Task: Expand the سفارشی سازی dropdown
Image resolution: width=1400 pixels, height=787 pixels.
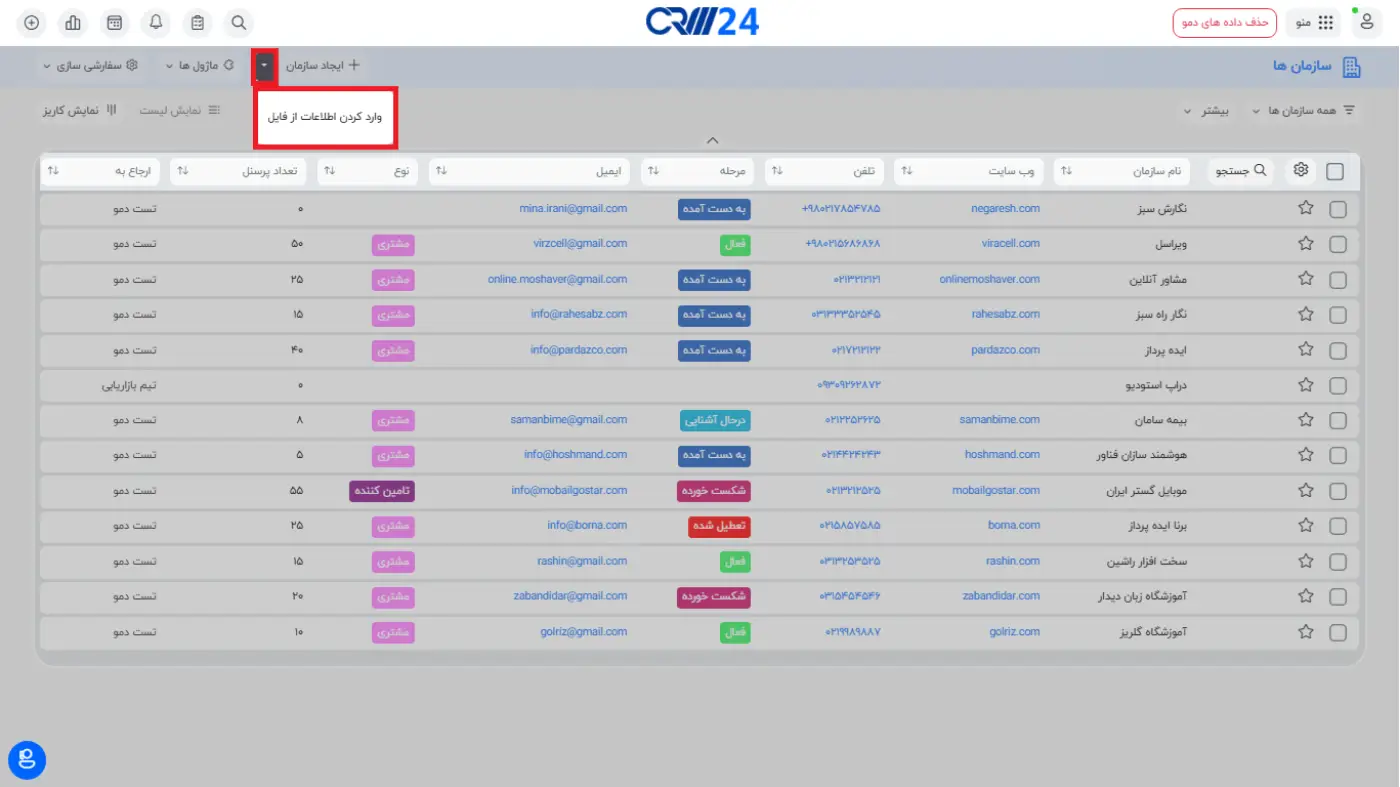Action: [90, 66]
